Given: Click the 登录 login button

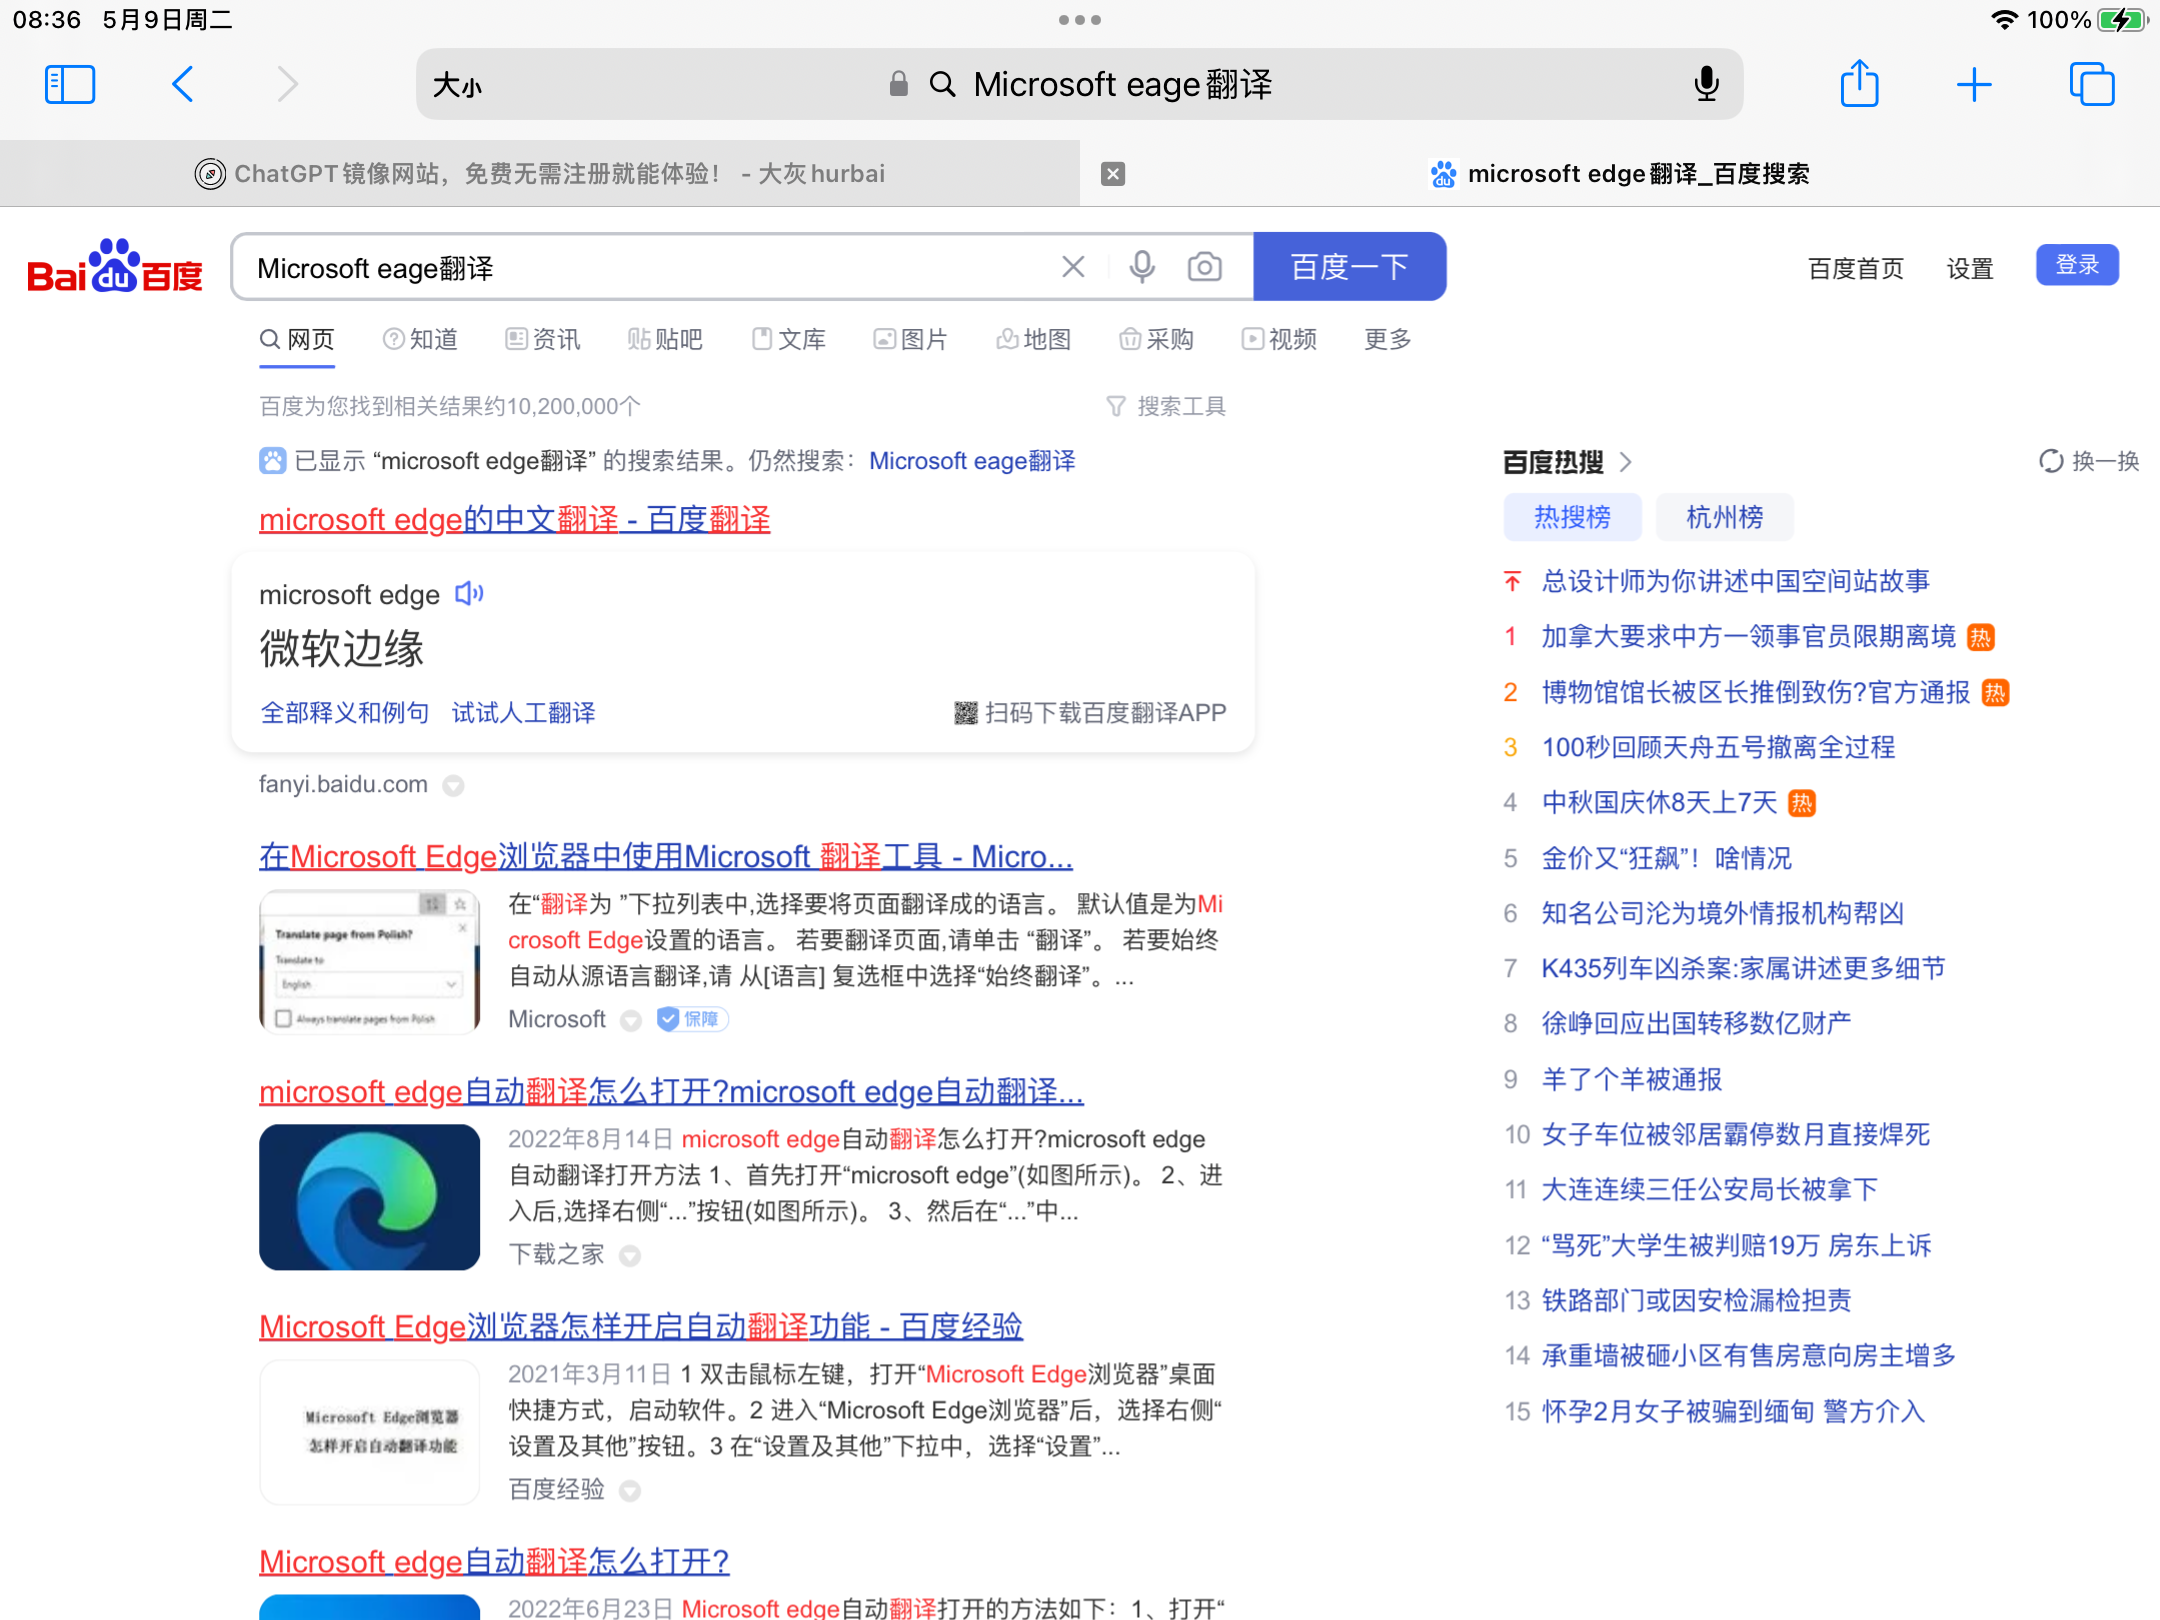Looking at the screenshot, I should click(2077, 265).
